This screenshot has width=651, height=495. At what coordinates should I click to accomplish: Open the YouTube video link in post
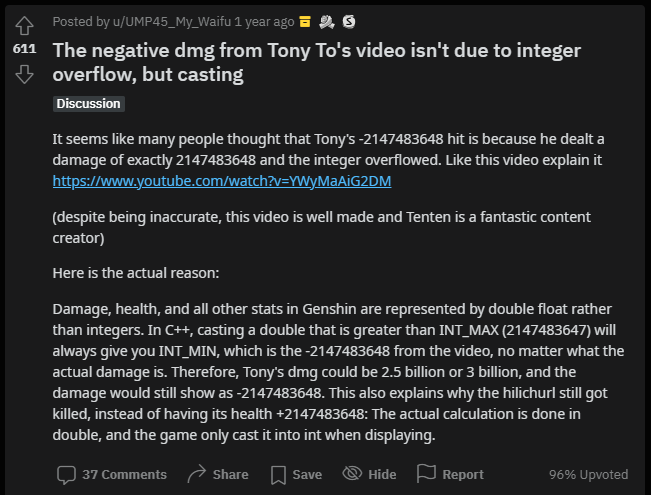pos(222,181)
